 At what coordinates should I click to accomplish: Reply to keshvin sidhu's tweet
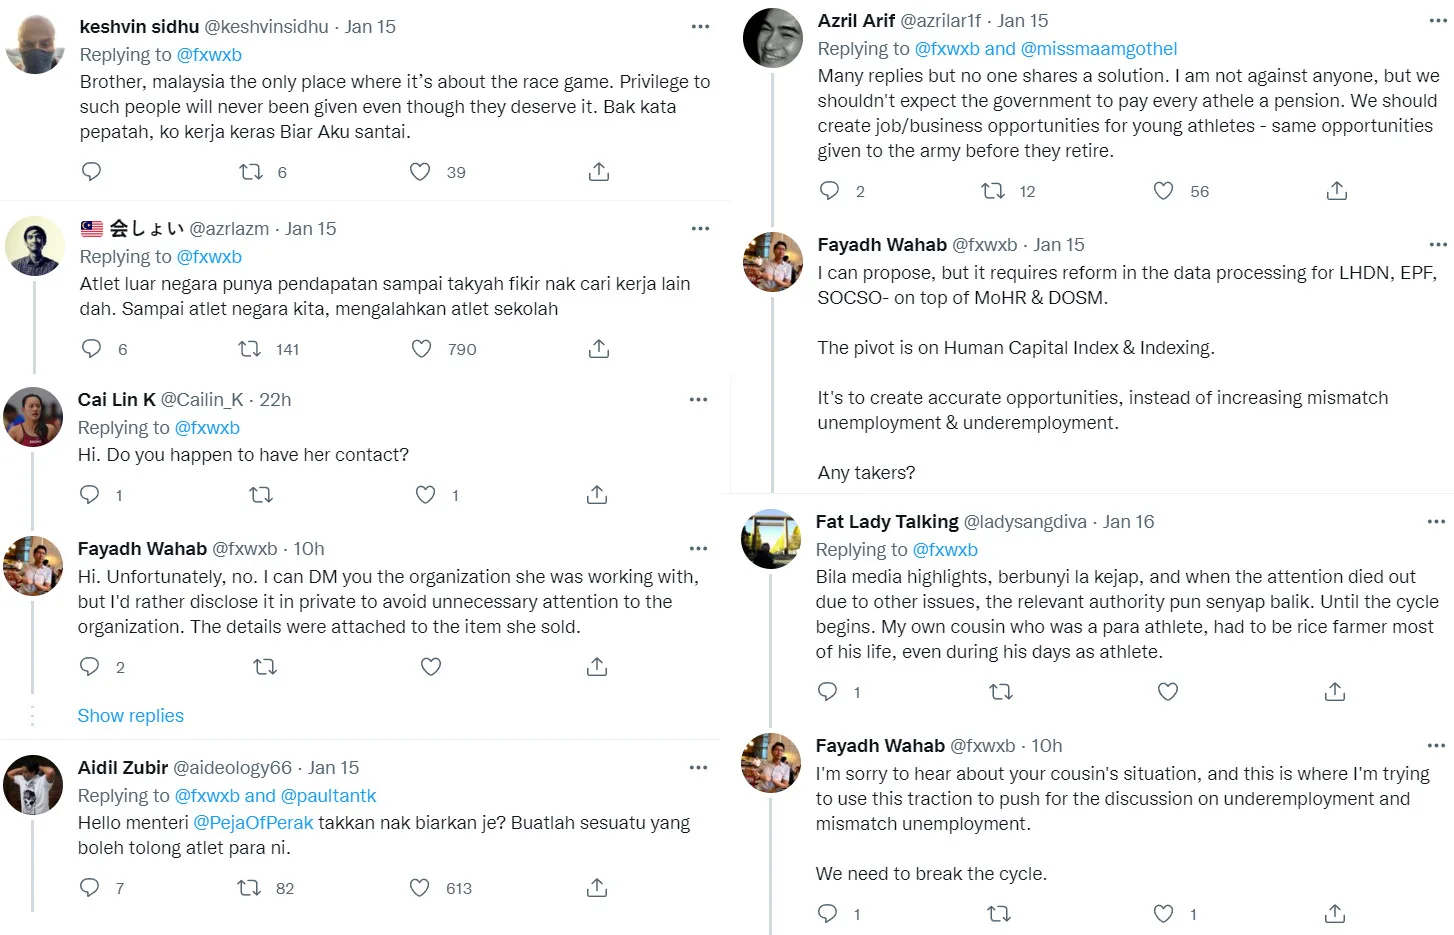[92, 172]
